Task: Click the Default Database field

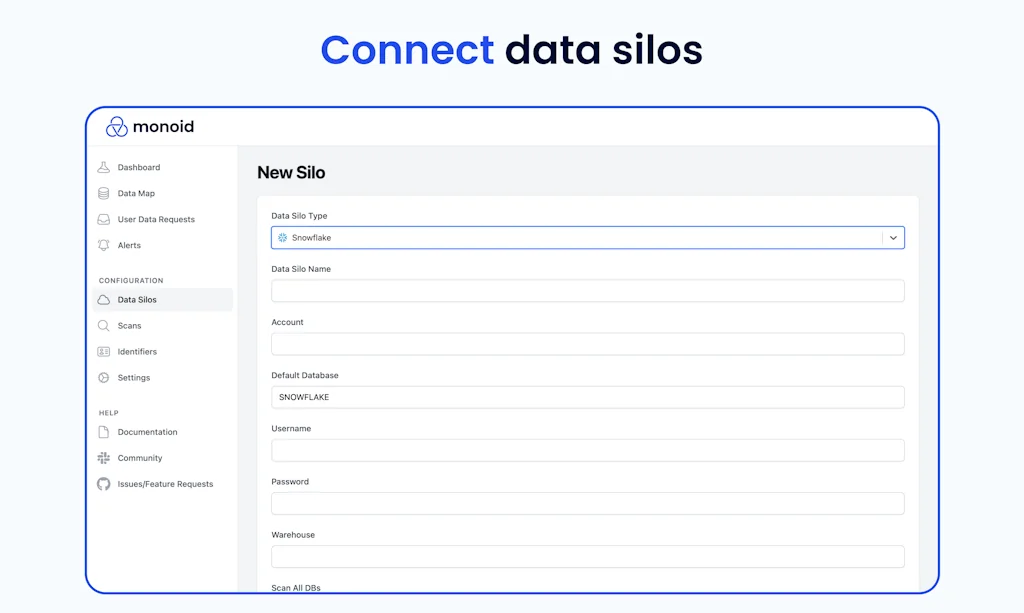Action: (587, 397)
